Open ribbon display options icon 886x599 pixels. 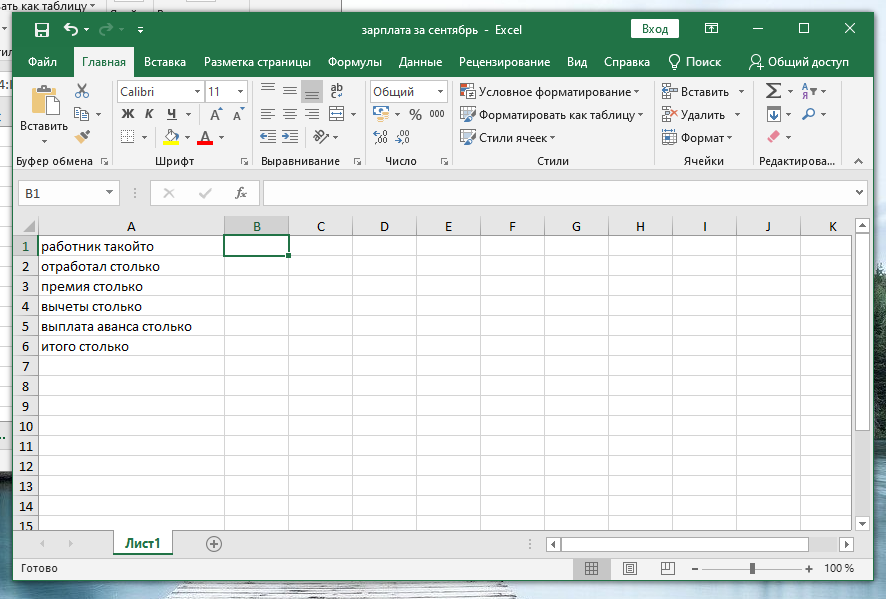pos(711,28)
